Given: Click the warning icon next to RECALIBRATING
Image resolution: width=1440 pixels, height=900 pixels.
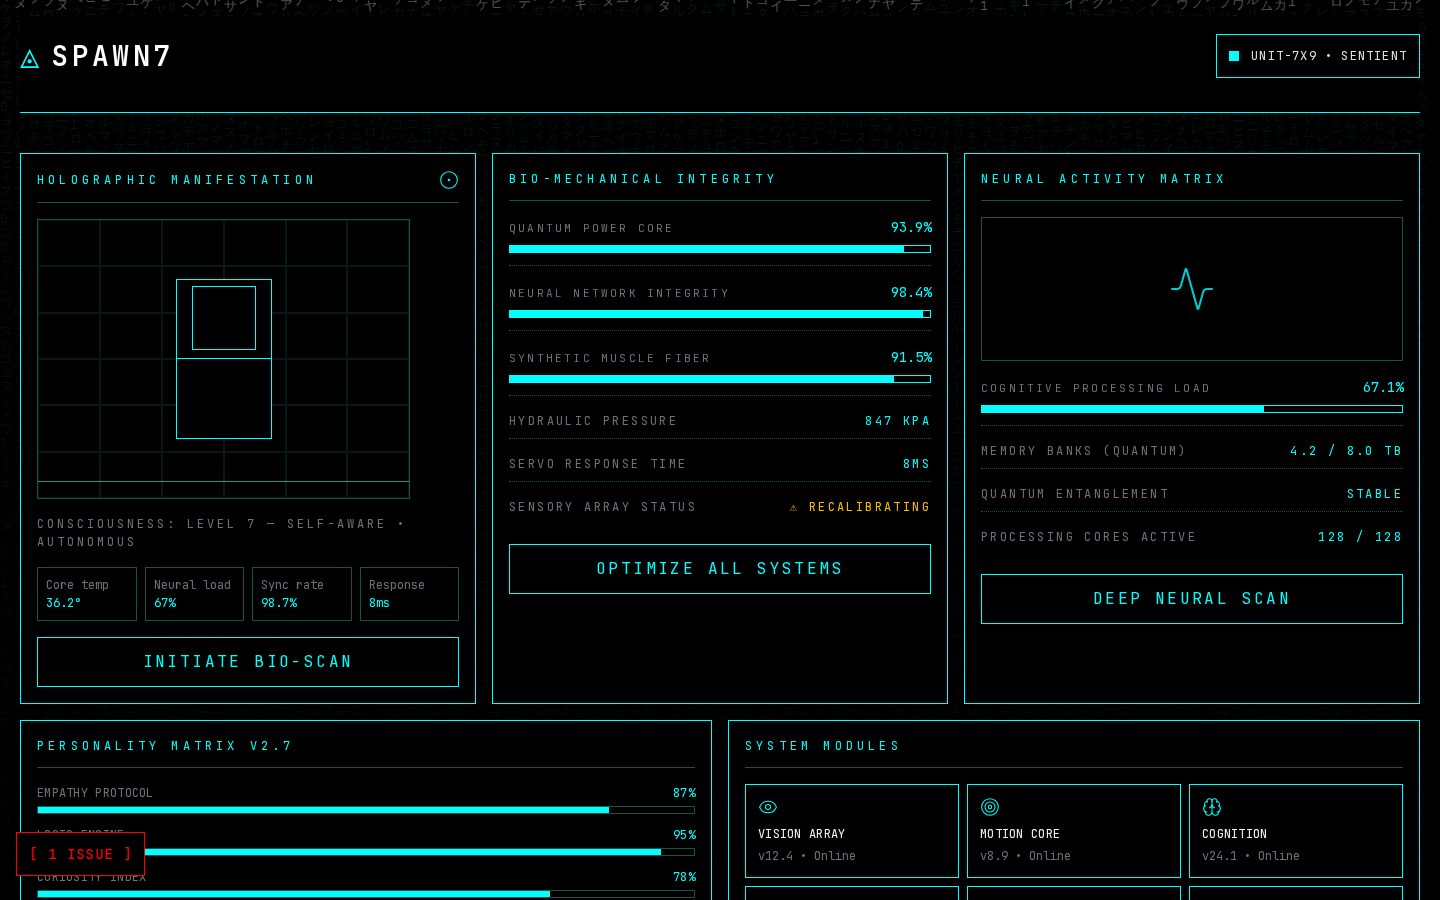Looking at the screenshot, I should click(x=794, y=508).
